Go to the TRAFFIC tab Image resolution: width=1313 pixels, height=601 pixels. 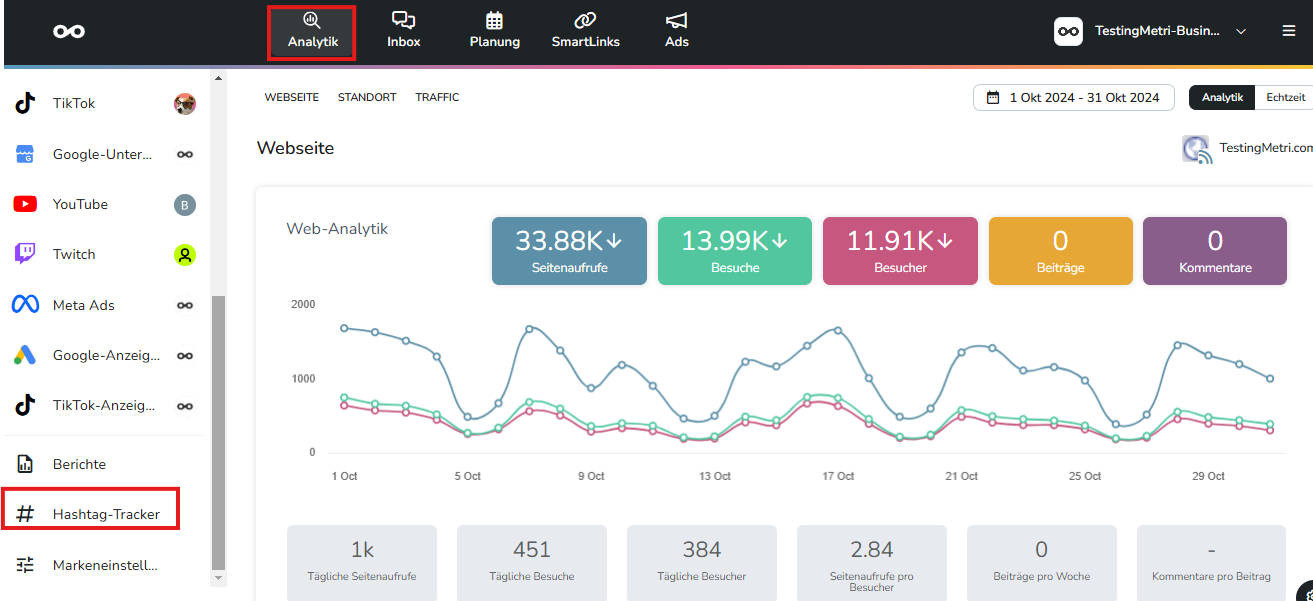coord(437,97)
